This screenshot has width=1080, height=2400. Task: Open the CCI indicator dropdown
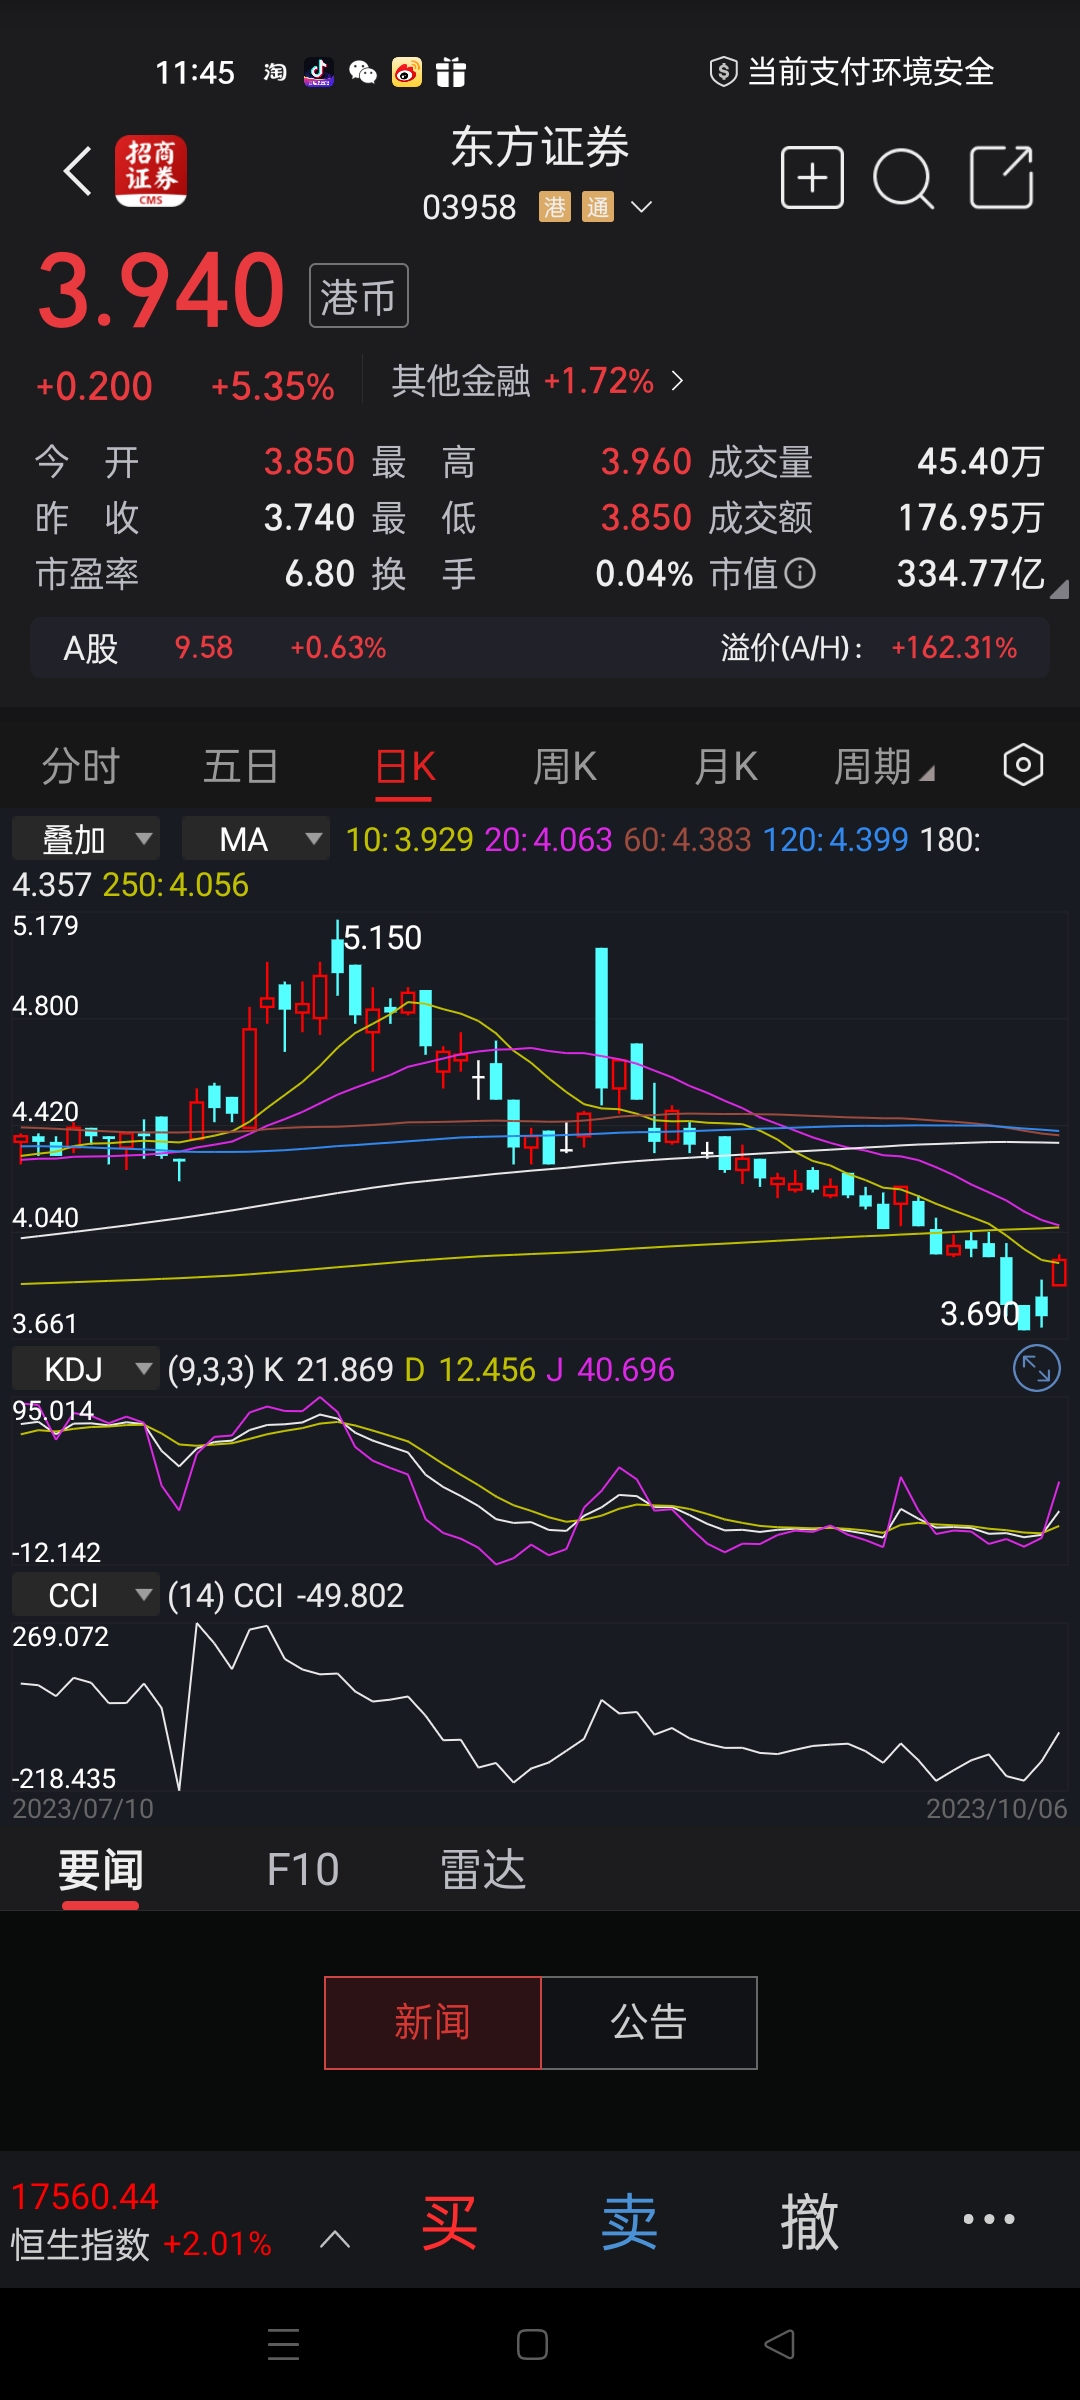point(86,1595)
